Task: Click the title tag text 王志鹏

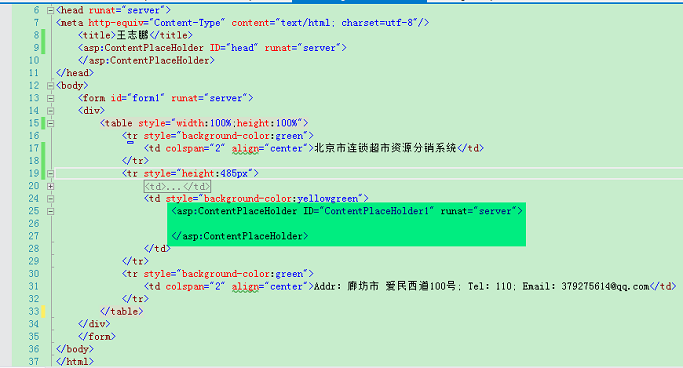Action: point(132,35)
